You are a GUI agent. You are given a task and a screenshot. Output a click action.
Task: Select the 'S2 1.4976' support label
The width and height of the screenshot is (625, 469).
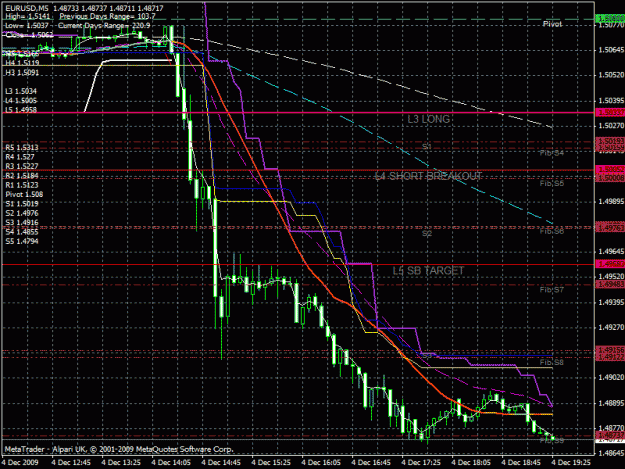22,213
